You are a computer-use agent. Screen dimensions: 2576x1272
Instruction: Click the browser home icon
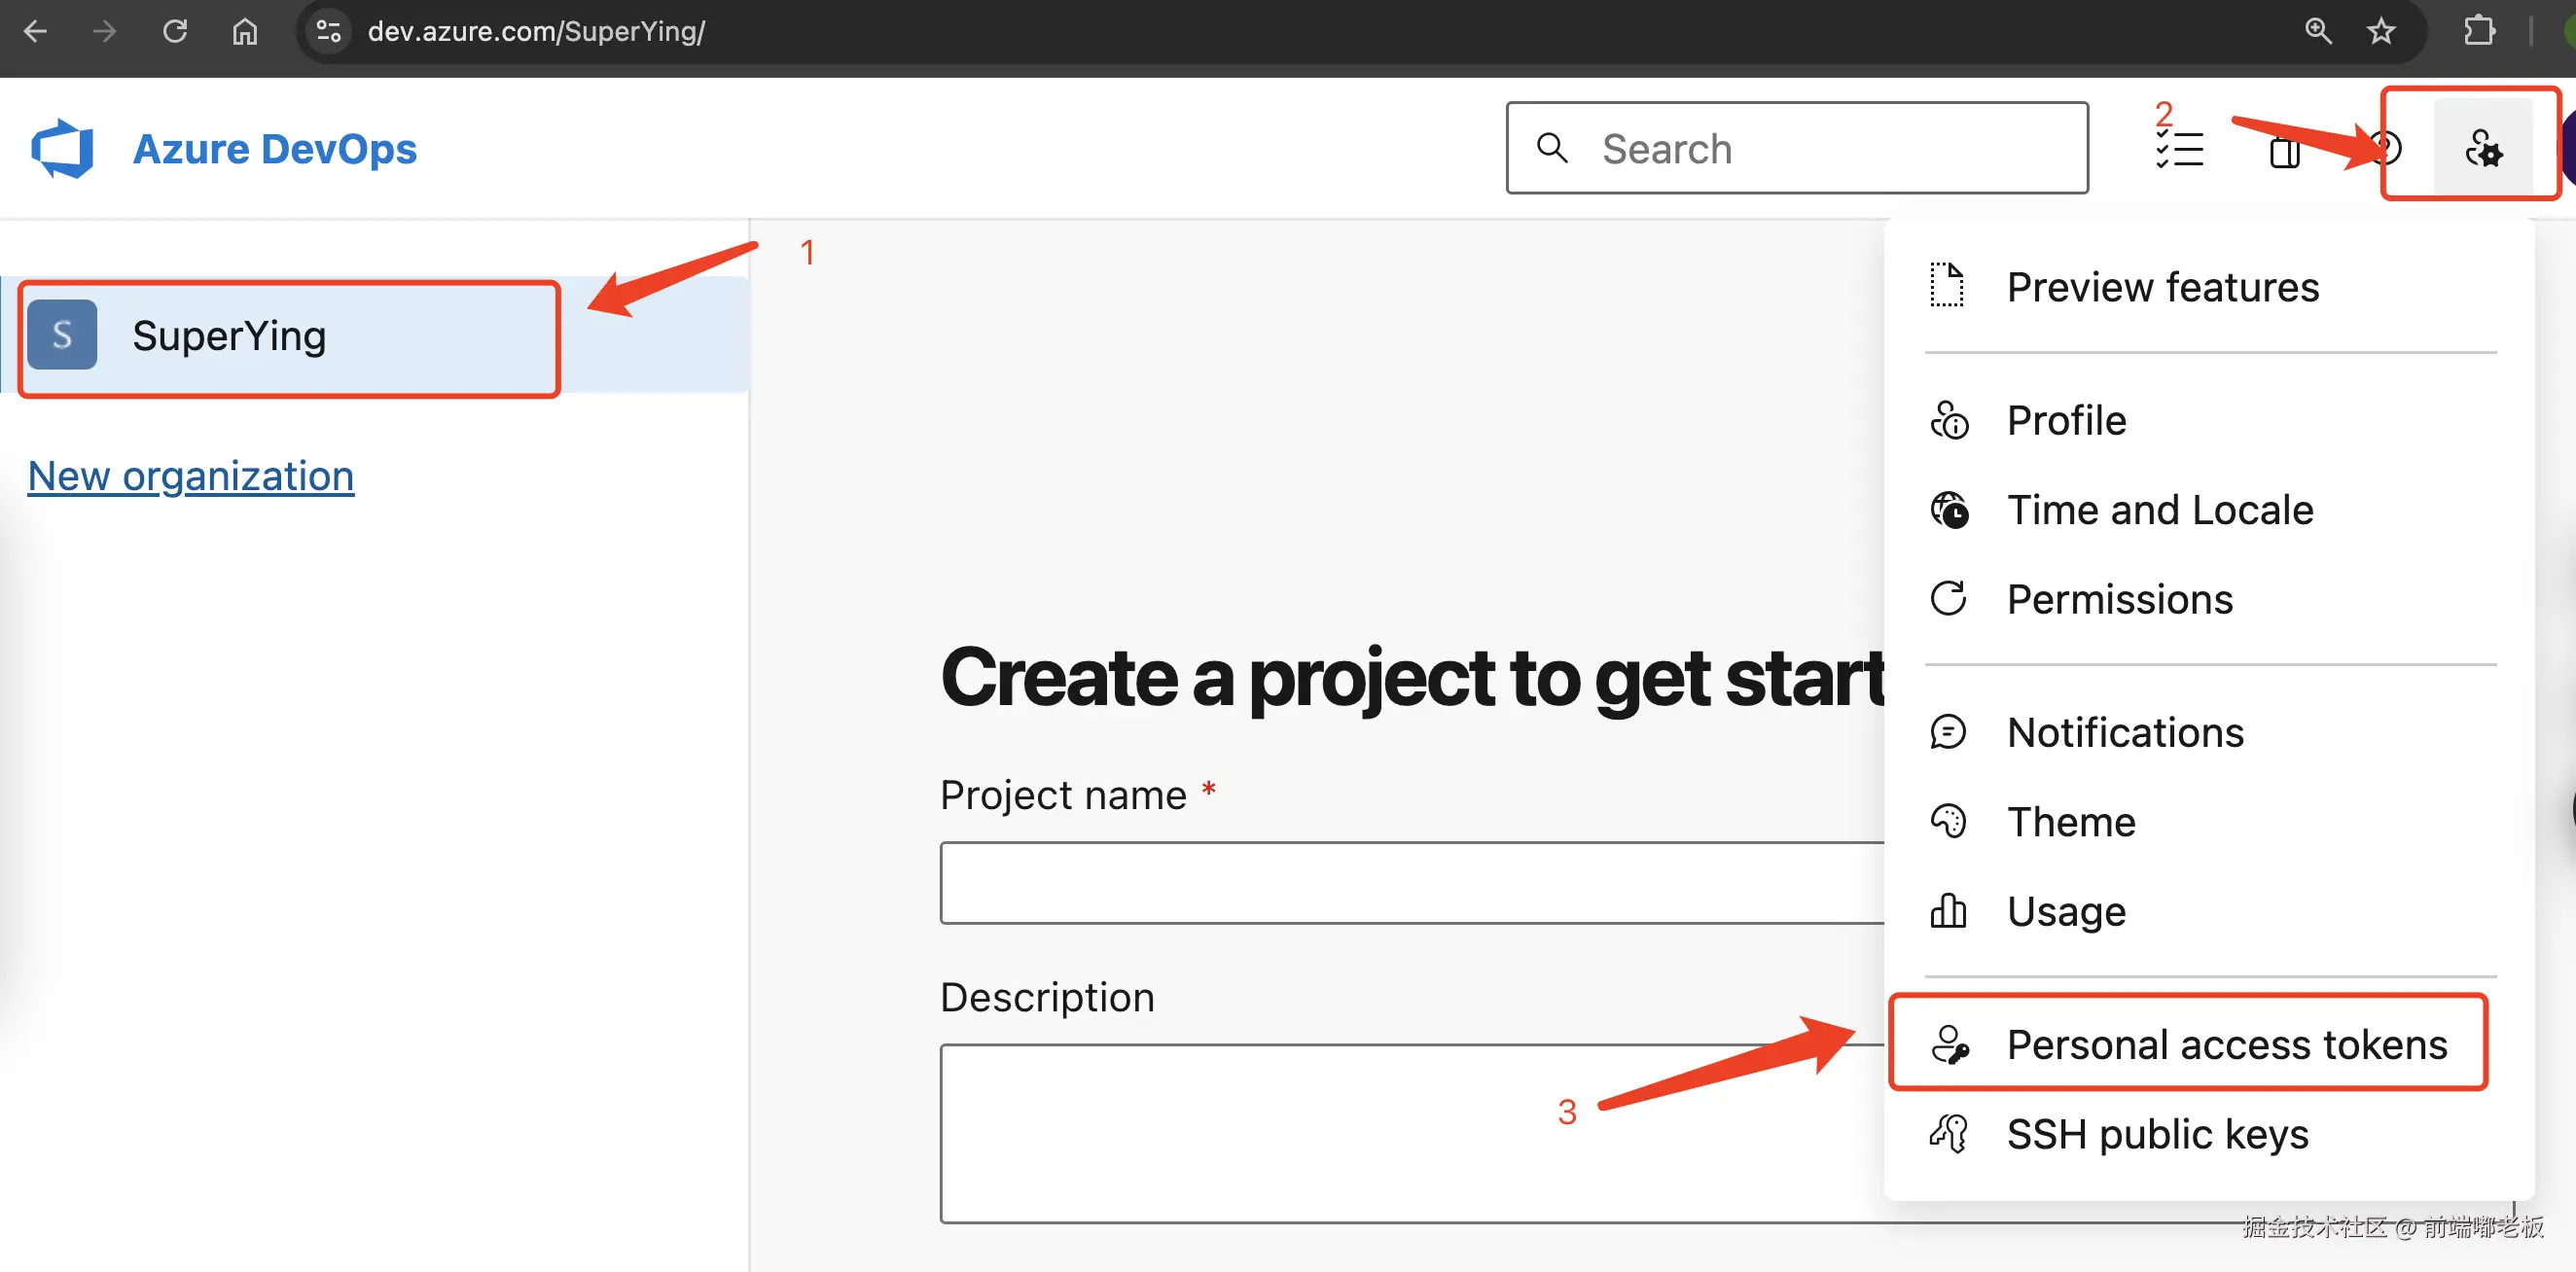[245, 31]
